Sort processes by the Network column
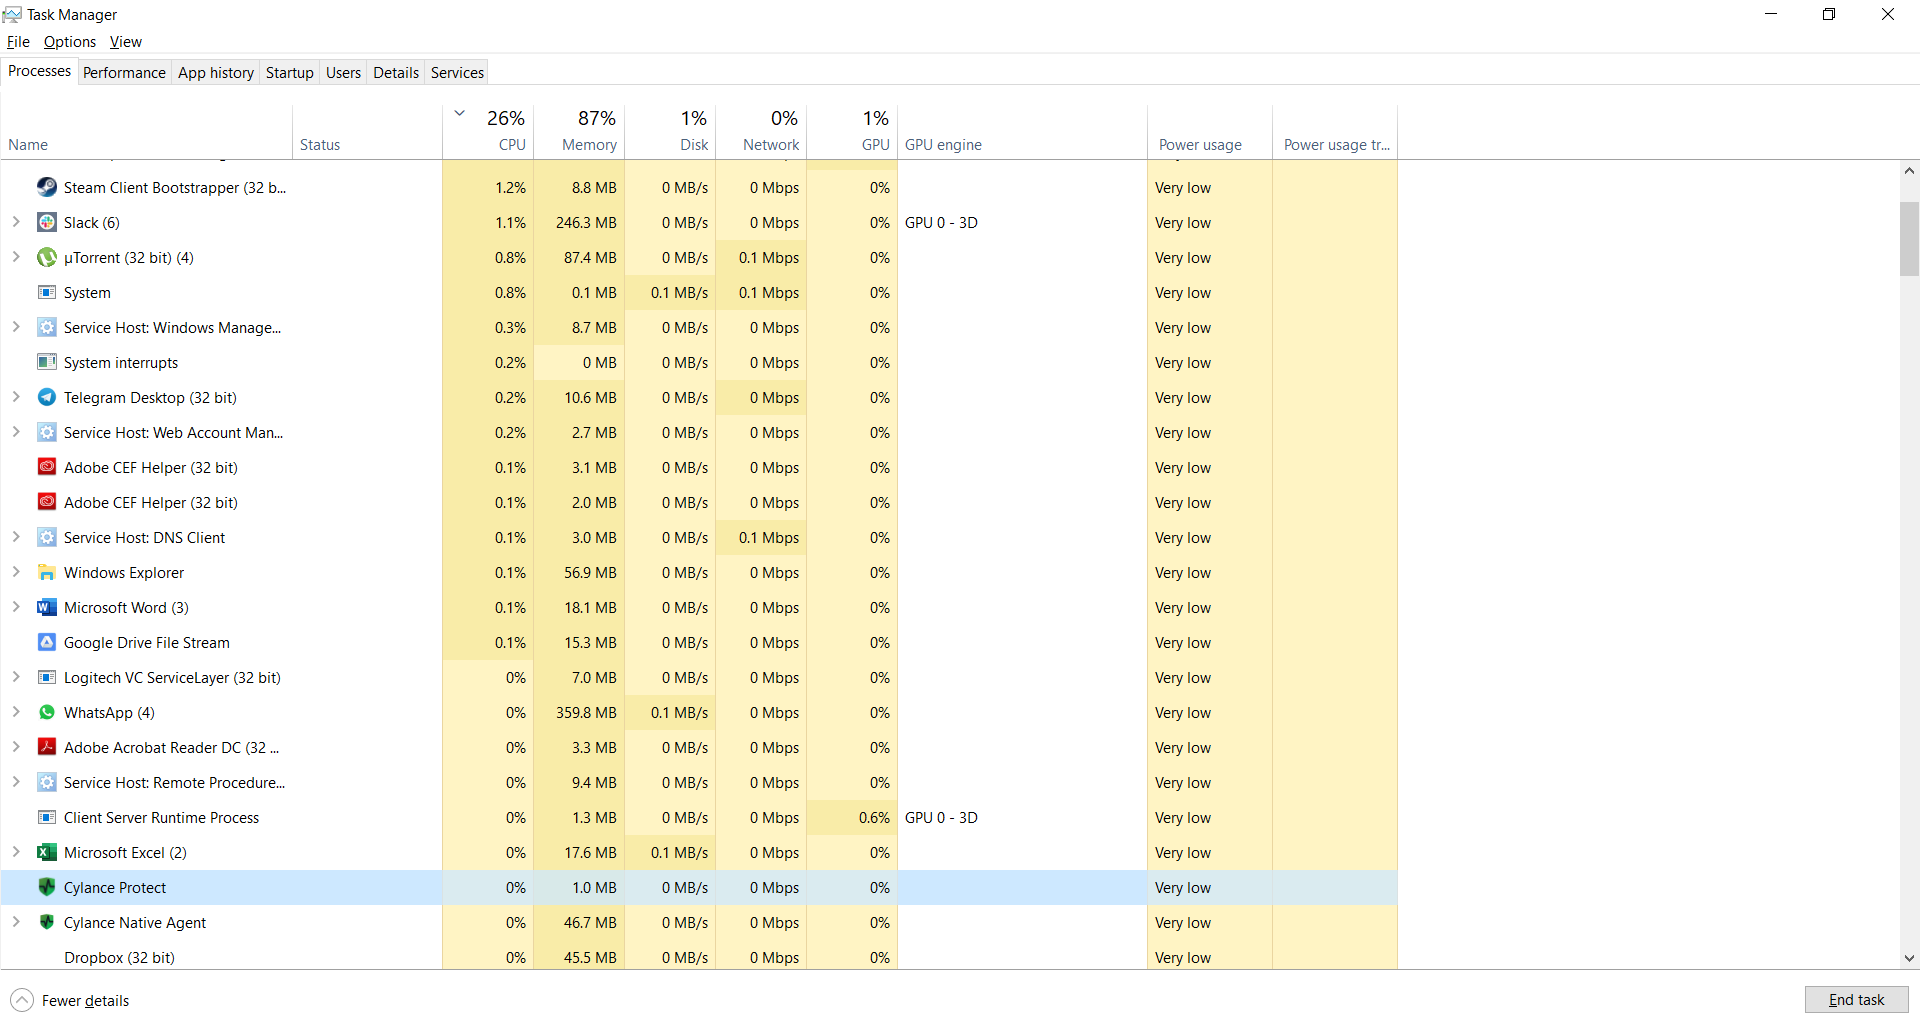This screenshot has width=1920, height=1030. (761, 131)
